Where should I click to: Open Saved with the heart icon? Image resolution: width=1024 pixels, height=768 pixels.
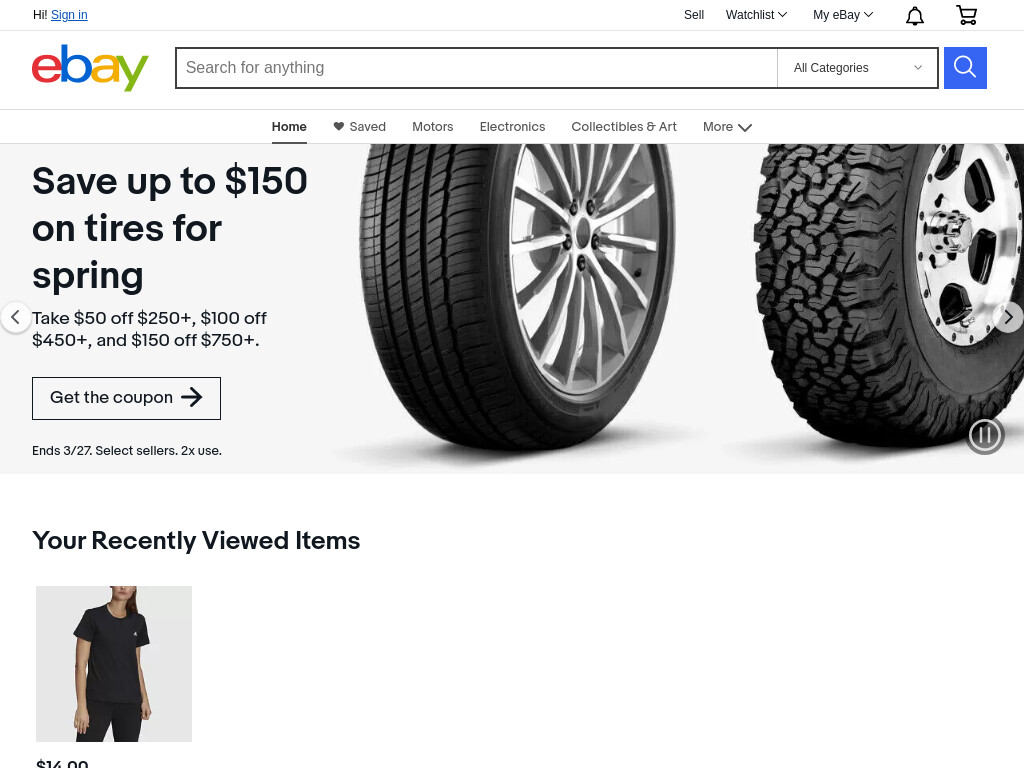pos(359,127)
